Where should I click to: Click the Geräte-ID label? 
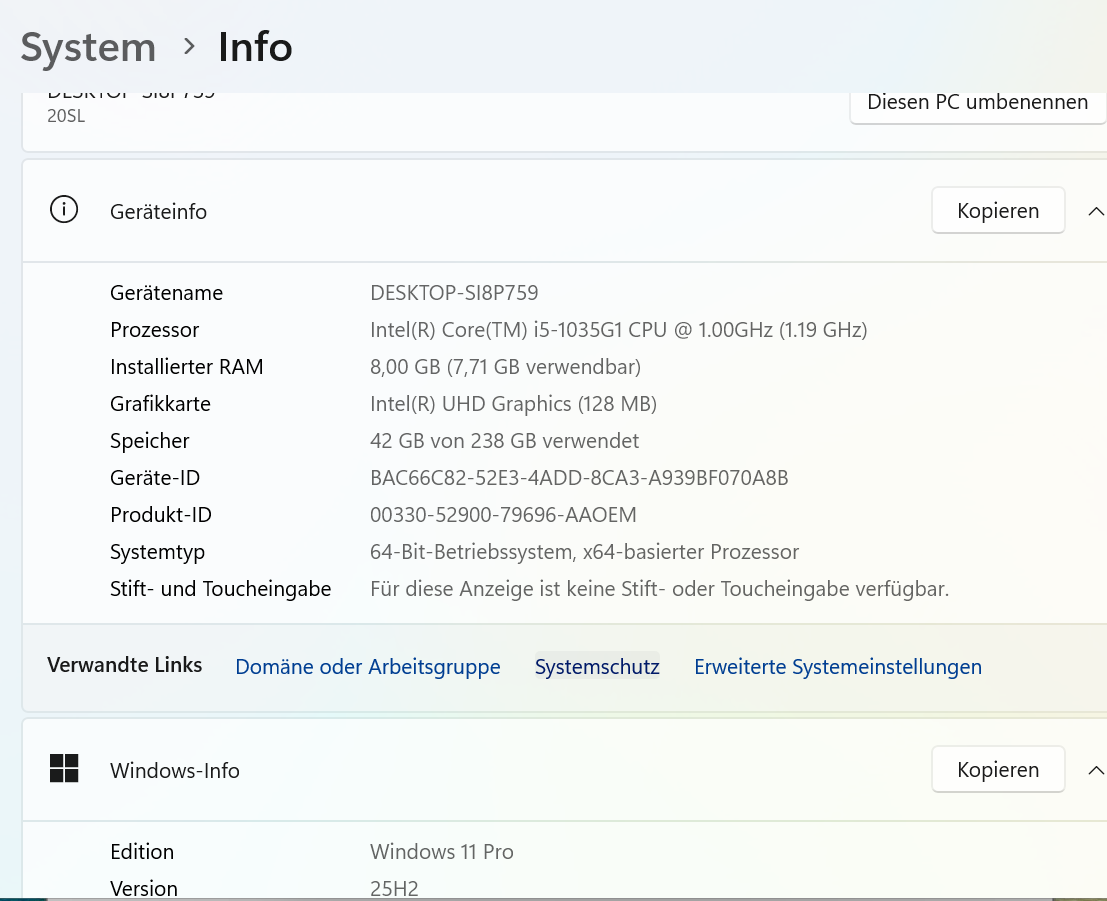coord(155,478)
